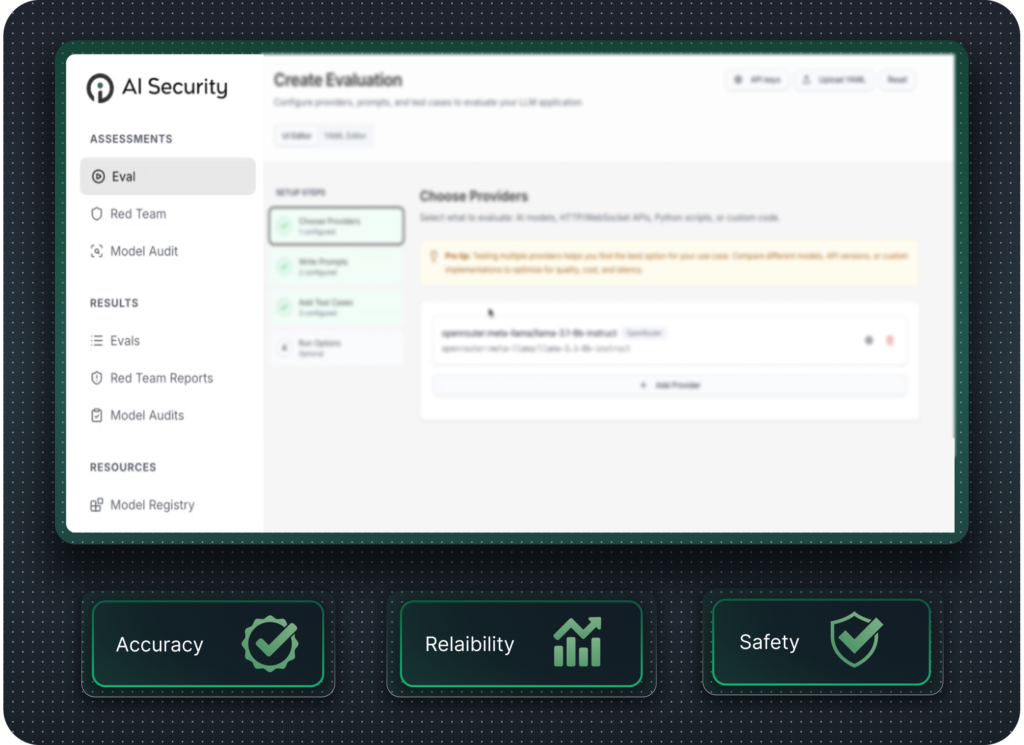This screenshot has width=1024, height=745.
Task: Switch to the YAML Editor tab
Action: (347, 136)
